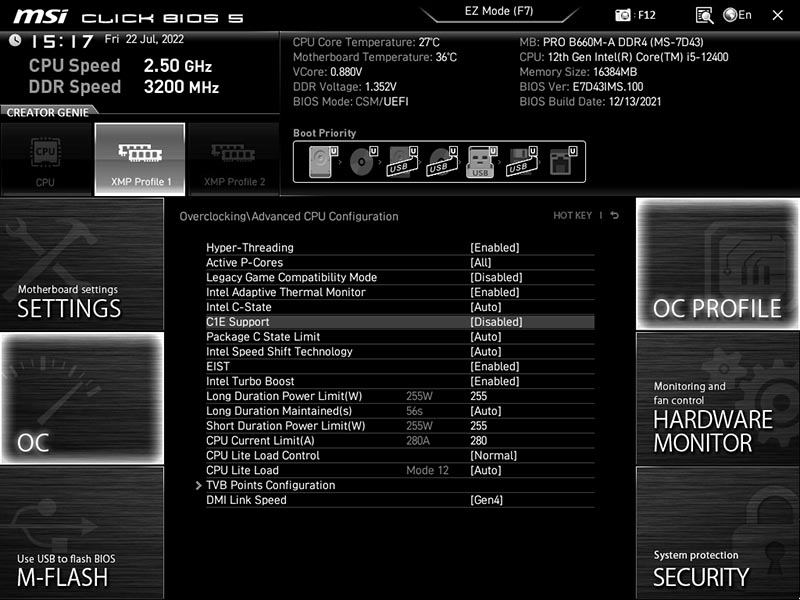
Task: Change Intel Turbo Boost [Enabled] setting
Action: click(x=494, y=381)
